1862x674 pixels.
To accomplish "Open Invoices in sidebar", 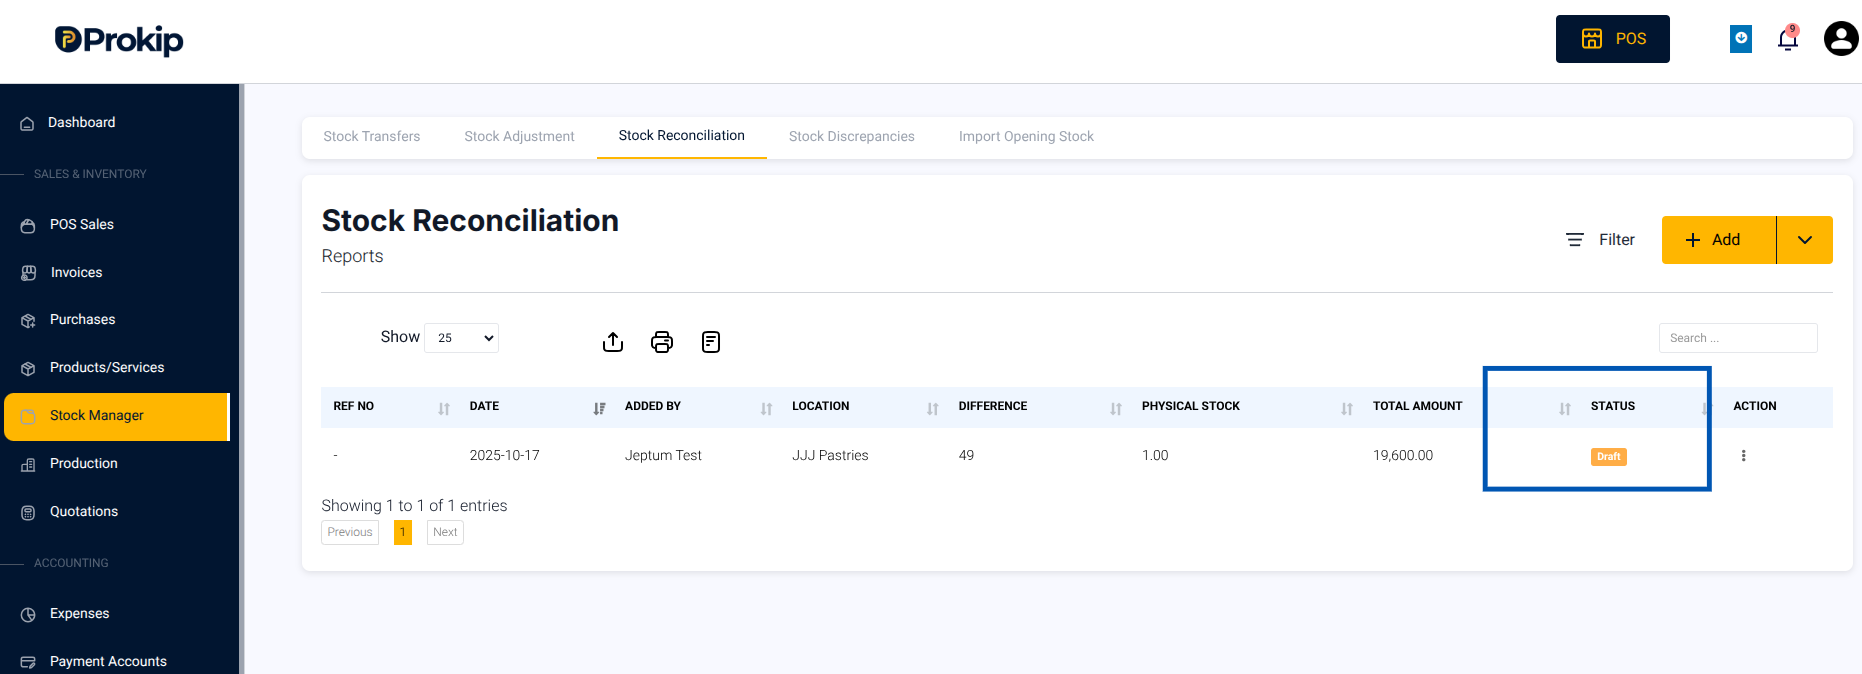I will 76,272.
